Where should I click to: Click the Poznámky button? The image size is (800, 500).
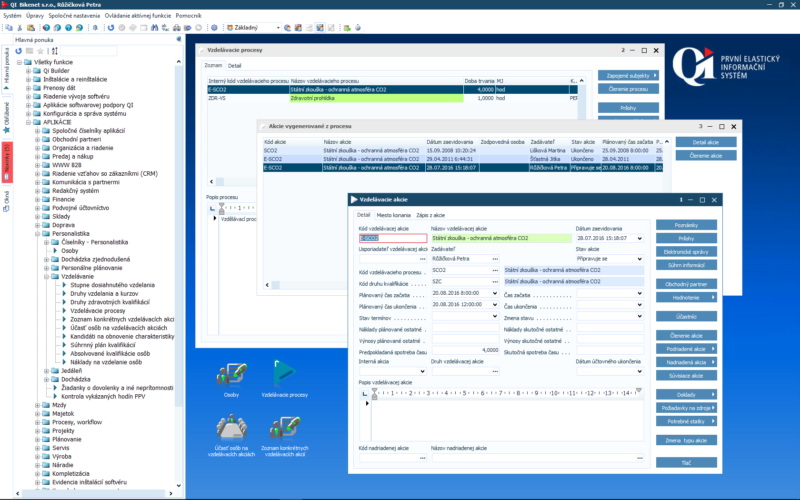pos(686,225)
